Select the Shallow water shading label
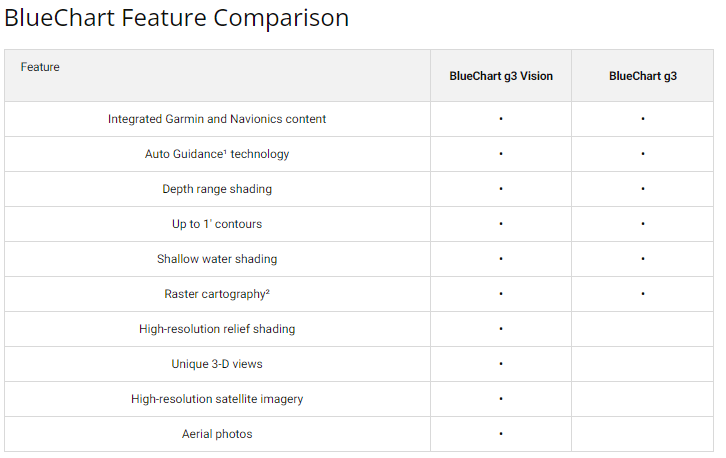The image size is (726, 458). (217, 259)
